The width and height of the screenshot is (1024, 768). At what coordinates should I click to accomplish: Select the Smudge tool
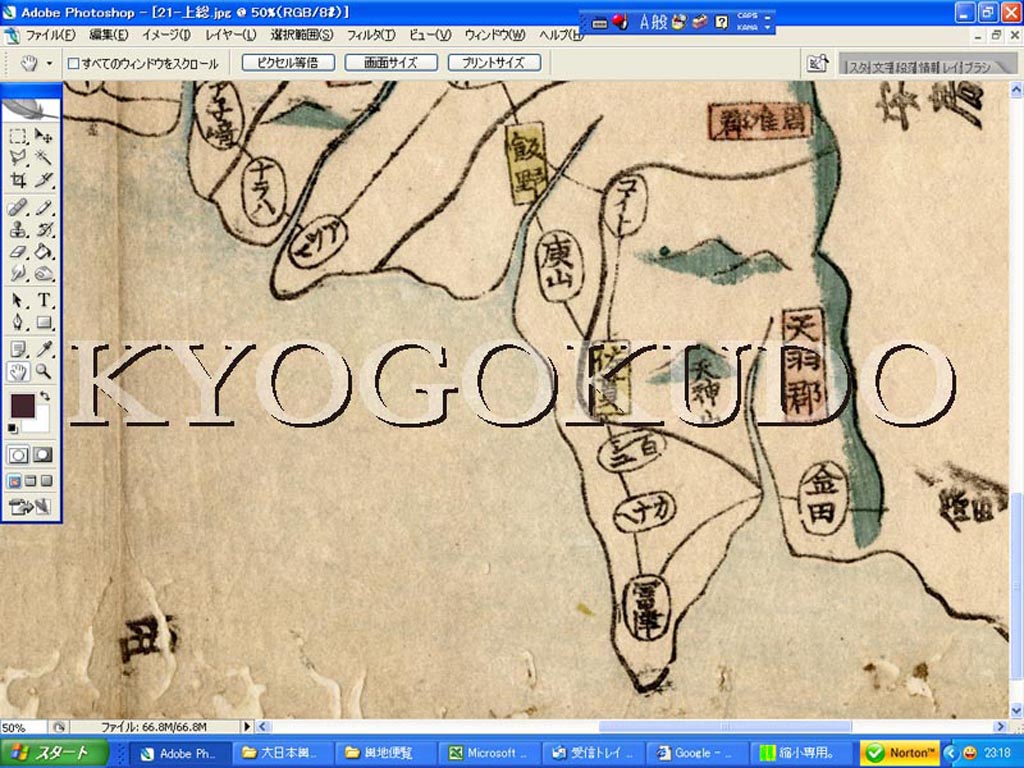[18, 273]
